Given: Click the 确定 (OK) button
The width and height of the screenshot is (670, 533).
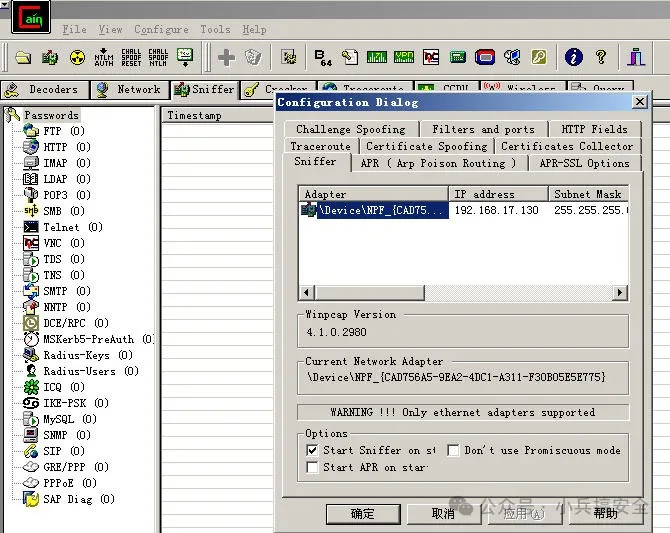Looking at the screenshot, I should point(362,513).
